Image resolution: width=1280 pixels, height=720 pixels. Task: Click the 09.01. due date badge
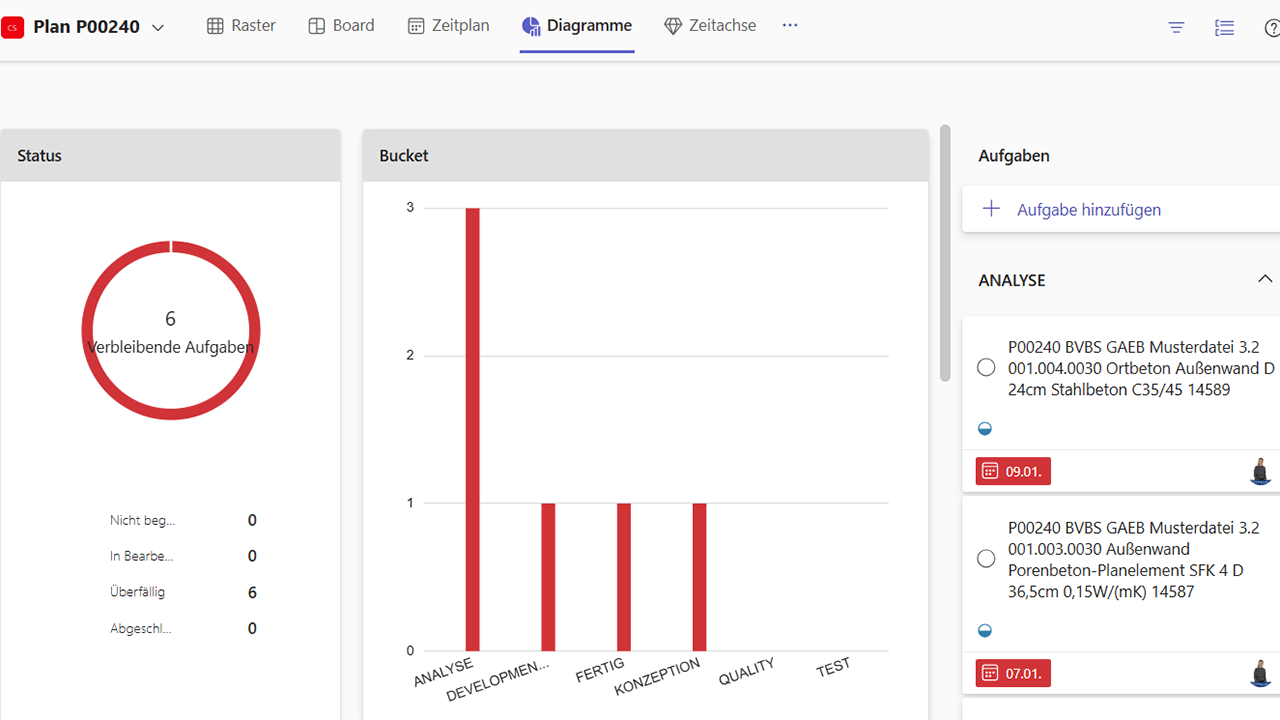(x=1013, y=471)
